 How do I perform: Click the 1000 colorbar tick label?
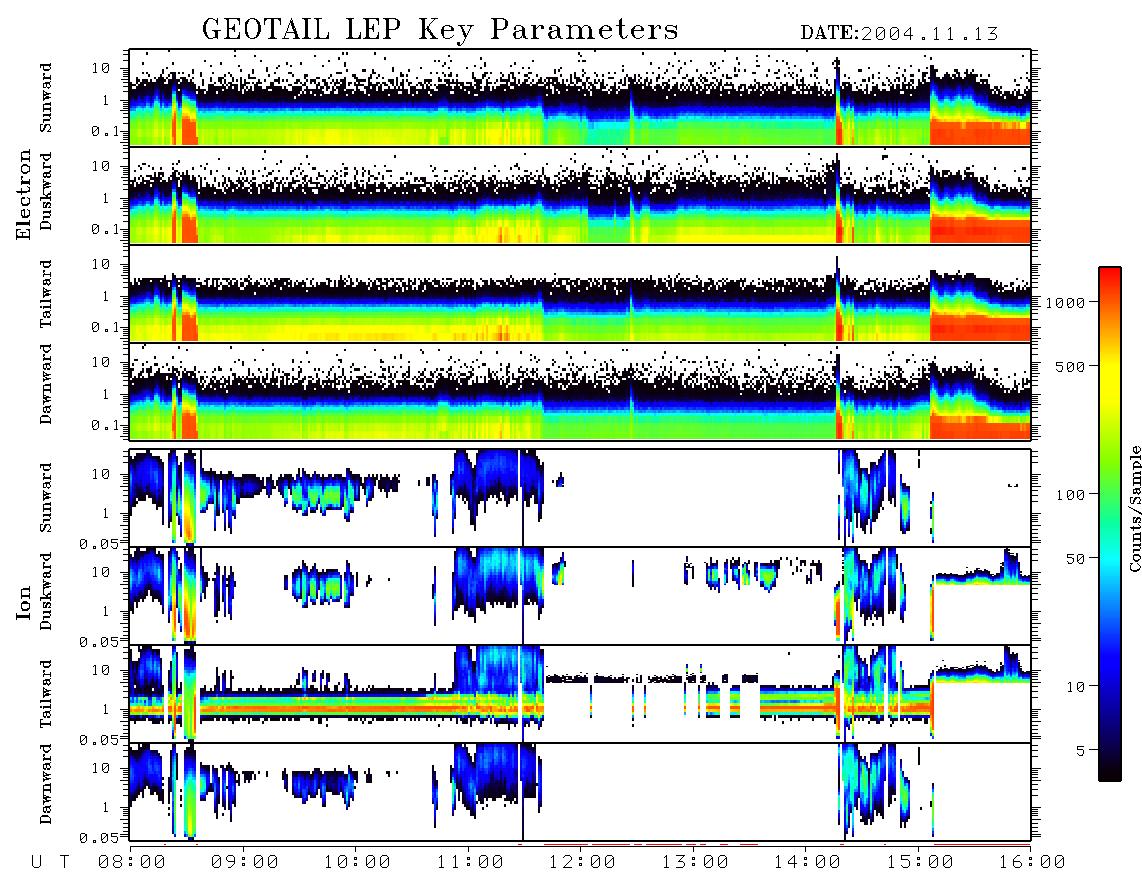click(1065, 302)
